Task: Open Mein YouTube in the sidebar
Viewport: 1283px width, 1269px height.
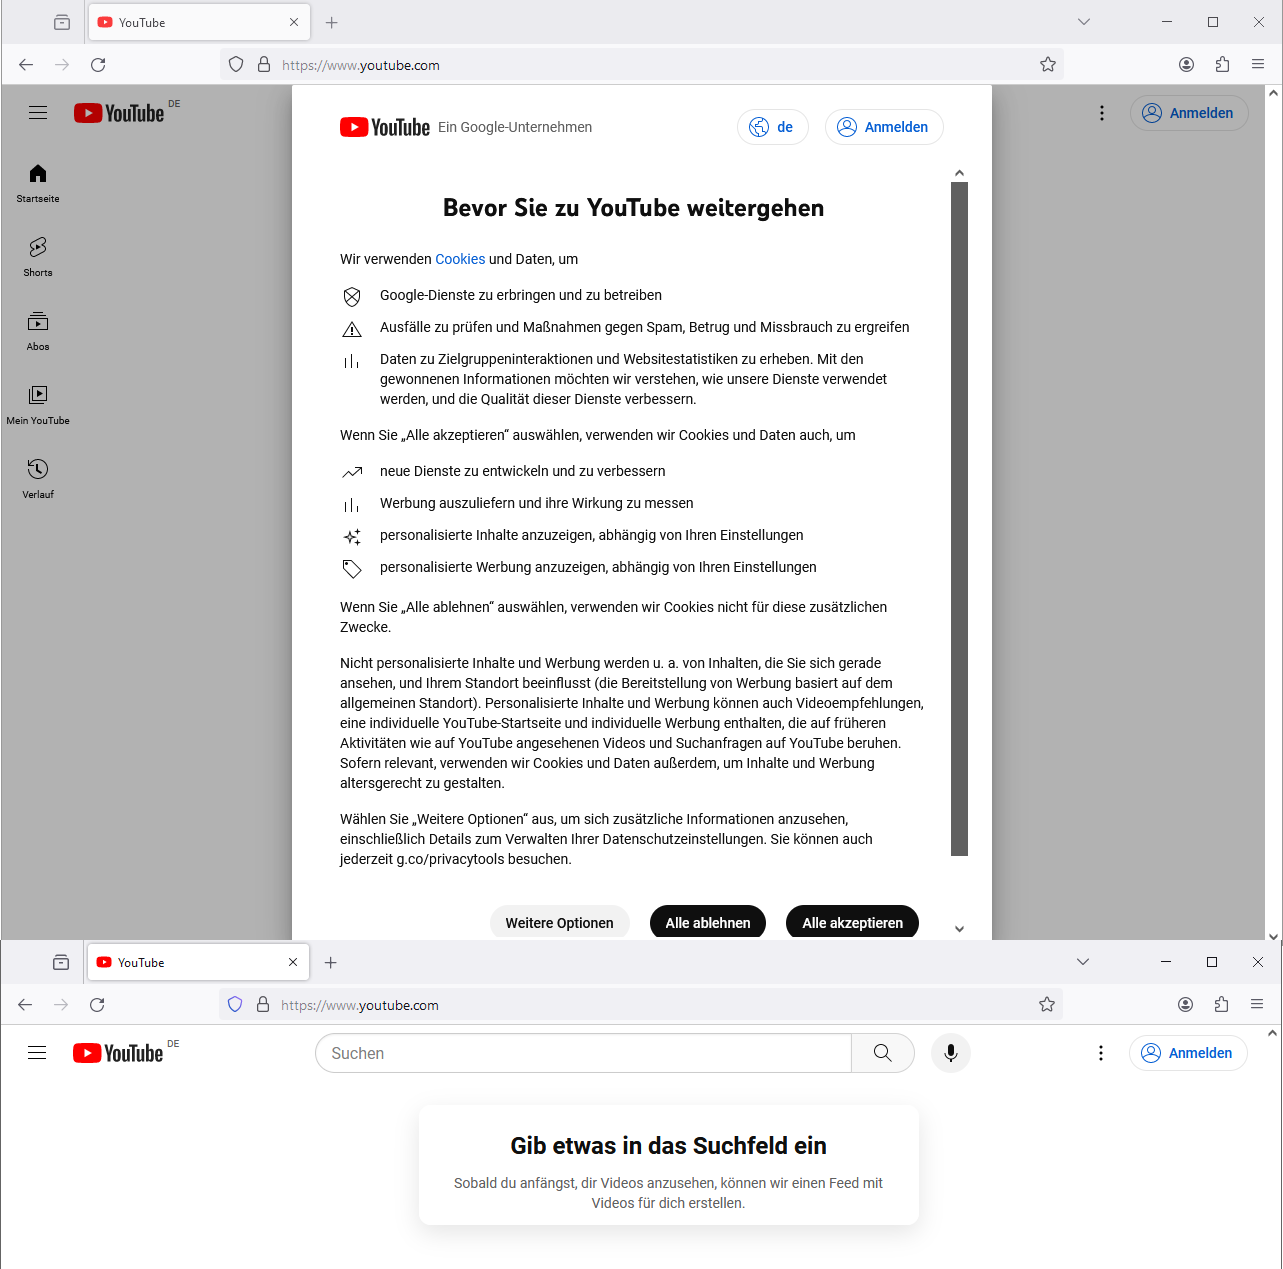Action: pos(38,405)
